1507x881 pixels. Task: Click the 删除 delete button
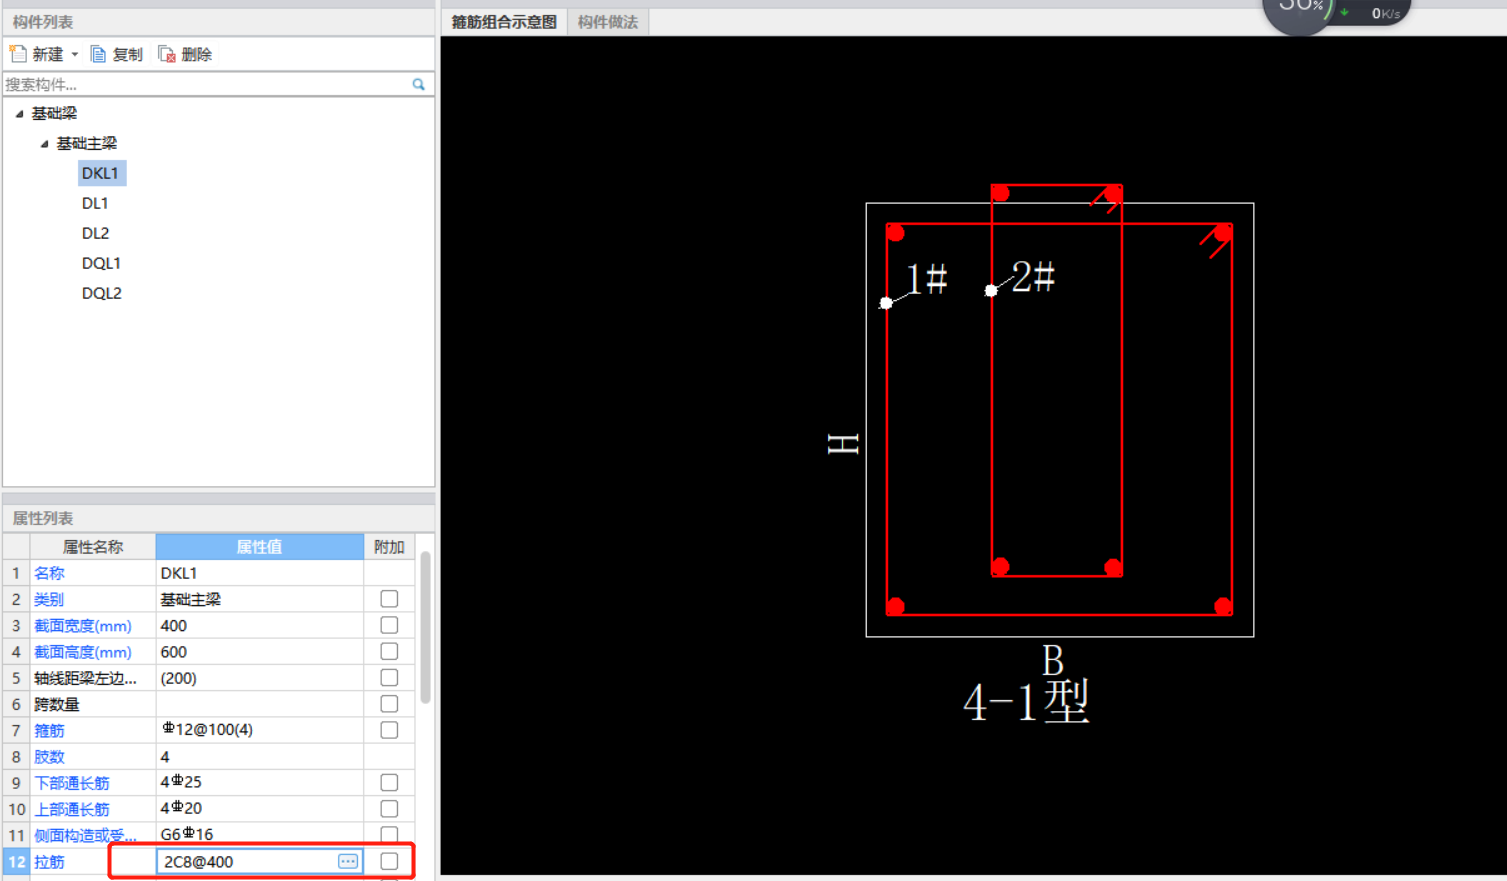point(185,54)
